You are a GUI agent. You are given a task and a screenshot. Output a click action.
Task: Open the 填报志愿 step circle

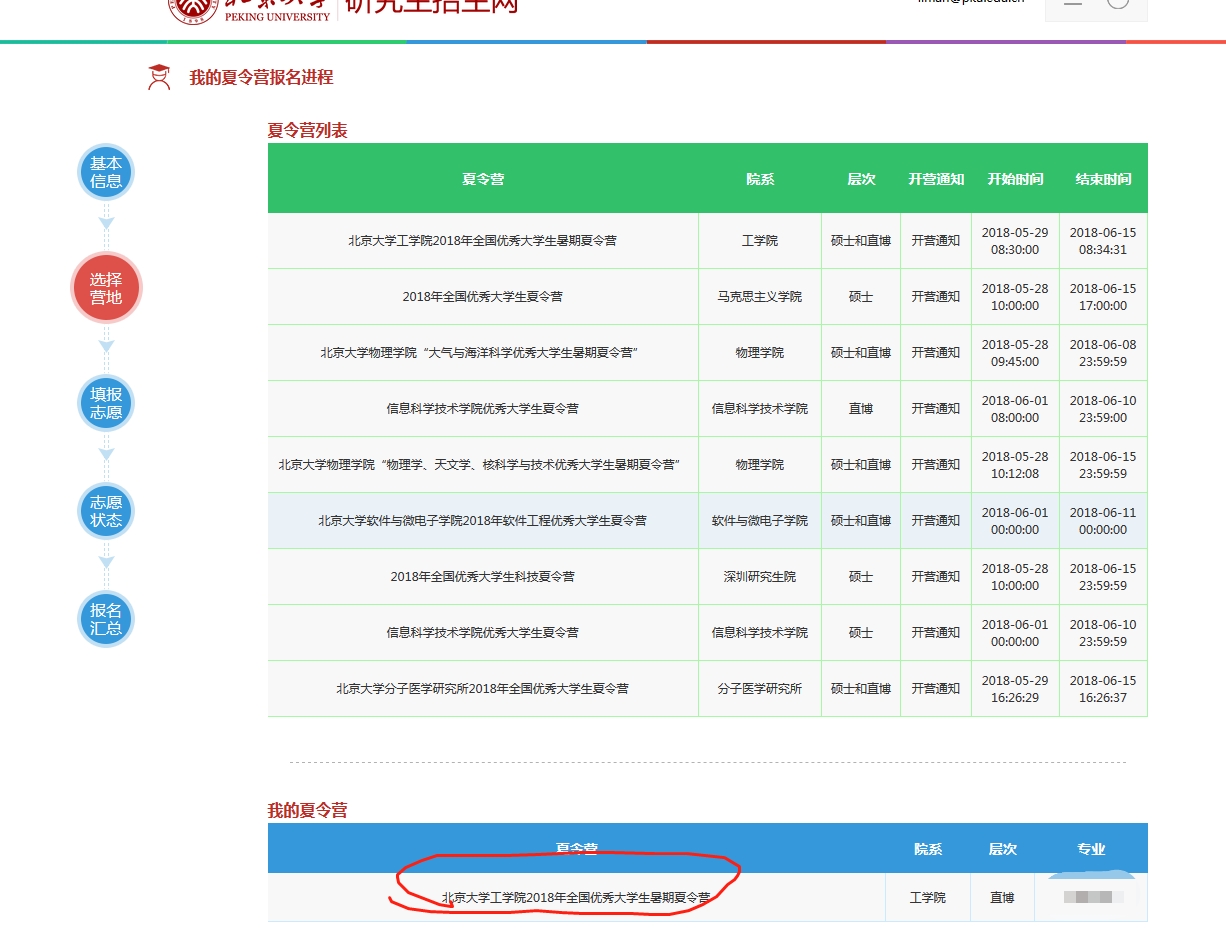pos(106,403)
